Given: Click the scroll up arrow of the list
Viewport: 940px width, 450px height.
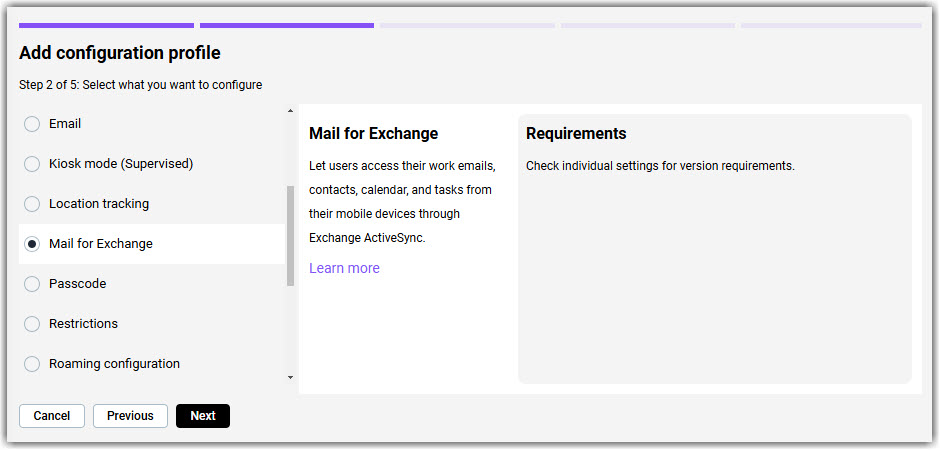Looking at the screenshot, I should coord(291,111).
